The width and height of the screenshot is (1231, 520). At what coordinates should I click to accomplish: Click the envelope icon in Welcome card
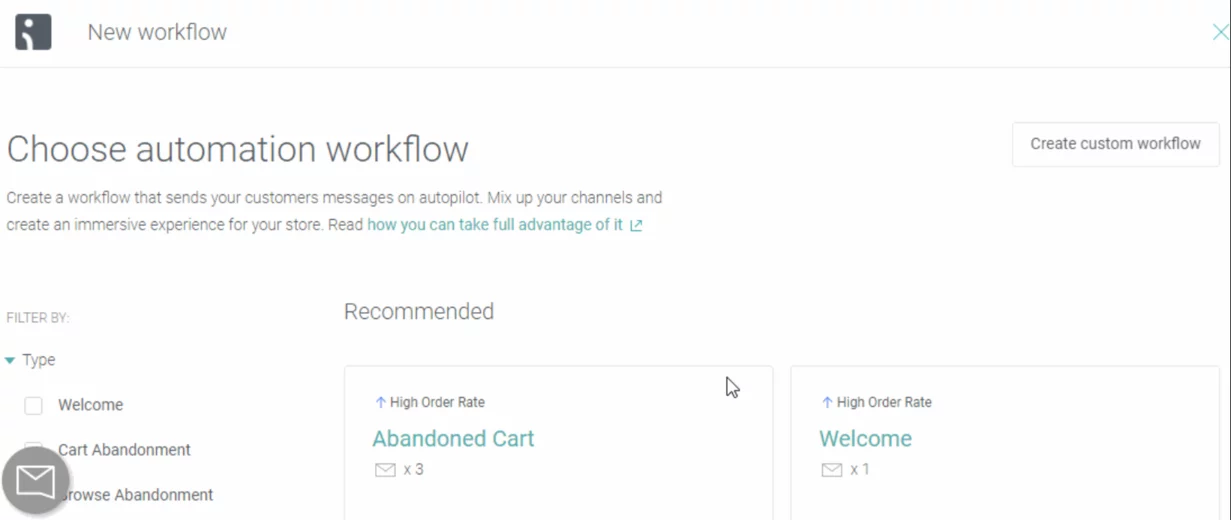point(831,470)
